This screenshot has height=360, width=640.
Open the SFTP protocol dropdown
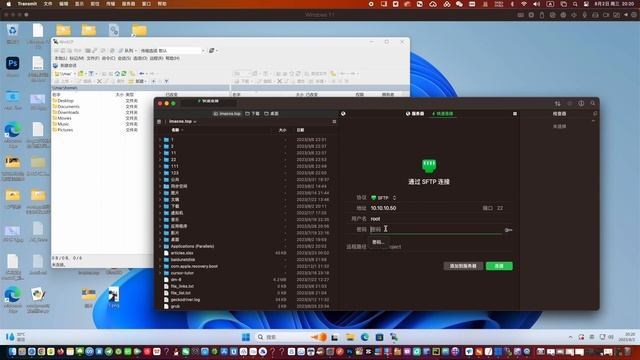383,198
